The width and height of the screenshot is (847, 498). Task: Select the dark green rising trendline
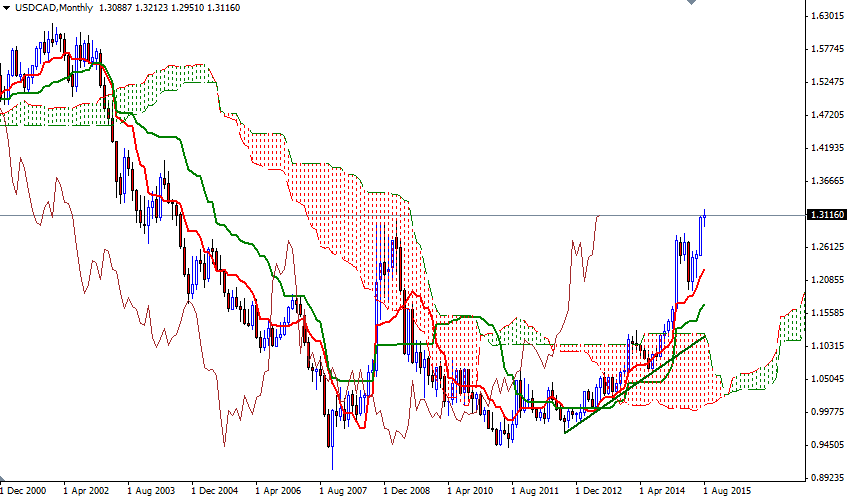point(635,384)
